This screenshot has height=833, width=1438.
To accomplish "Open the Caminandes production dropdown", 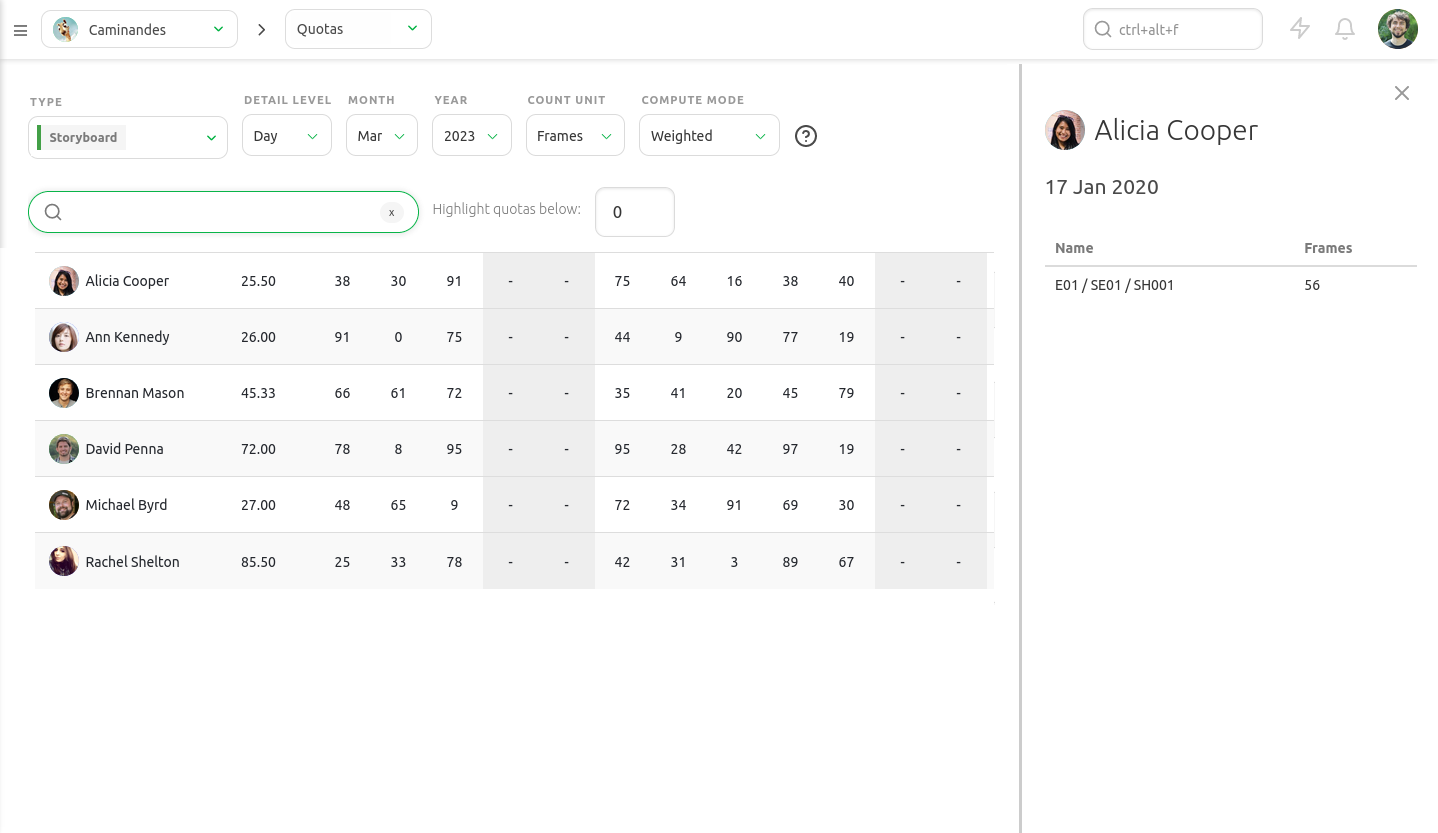I will (x=139, y=29).
